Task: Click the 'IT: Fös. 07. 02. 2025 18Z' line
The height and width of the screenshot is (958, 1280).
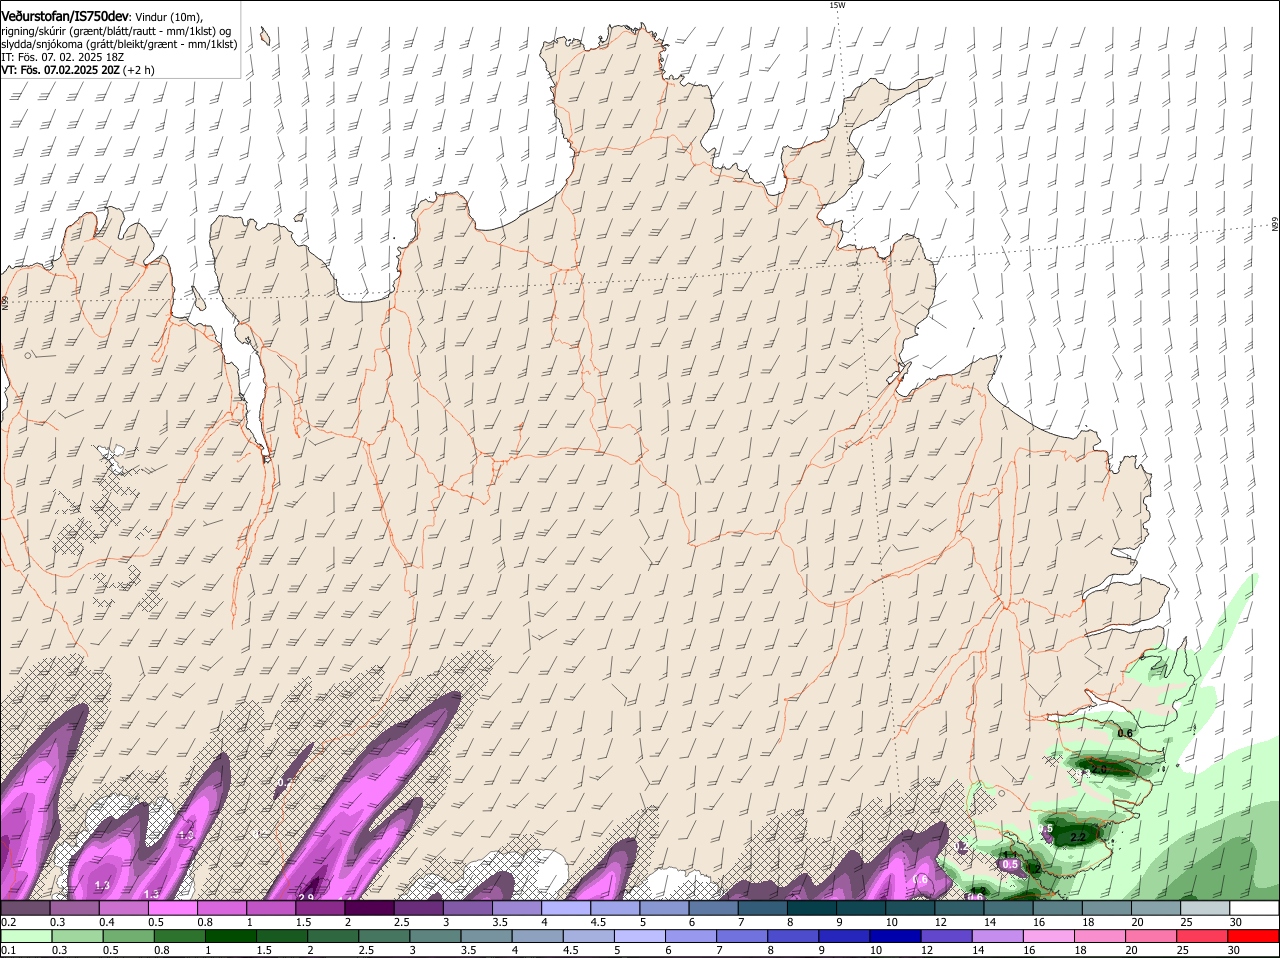Action: tap(63, 57)
